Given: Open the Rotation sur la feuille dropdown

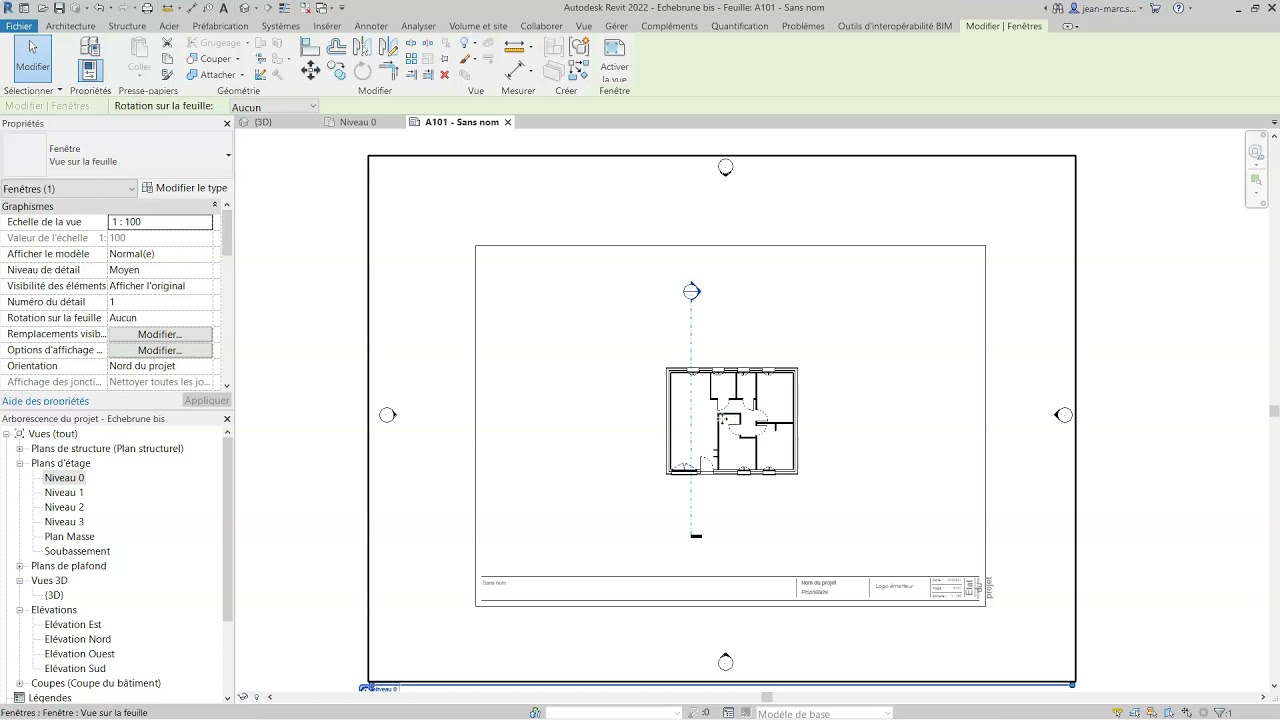Looking at the screenshot, I should 274,107.
